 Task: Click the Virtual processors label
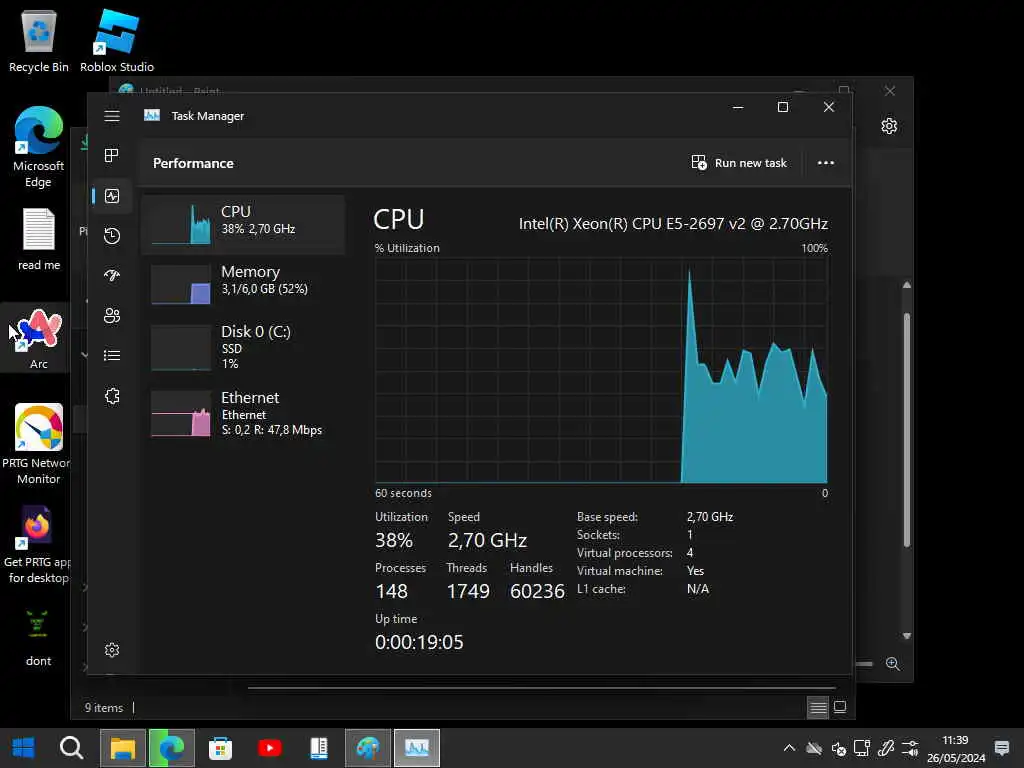[624, 553]
